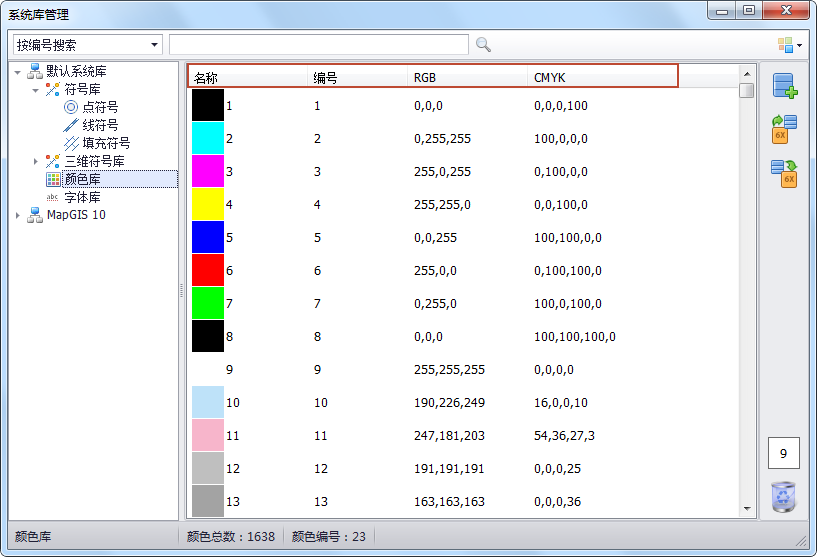
Task: Sort by the CMYK column header
Action: point(600,77)
